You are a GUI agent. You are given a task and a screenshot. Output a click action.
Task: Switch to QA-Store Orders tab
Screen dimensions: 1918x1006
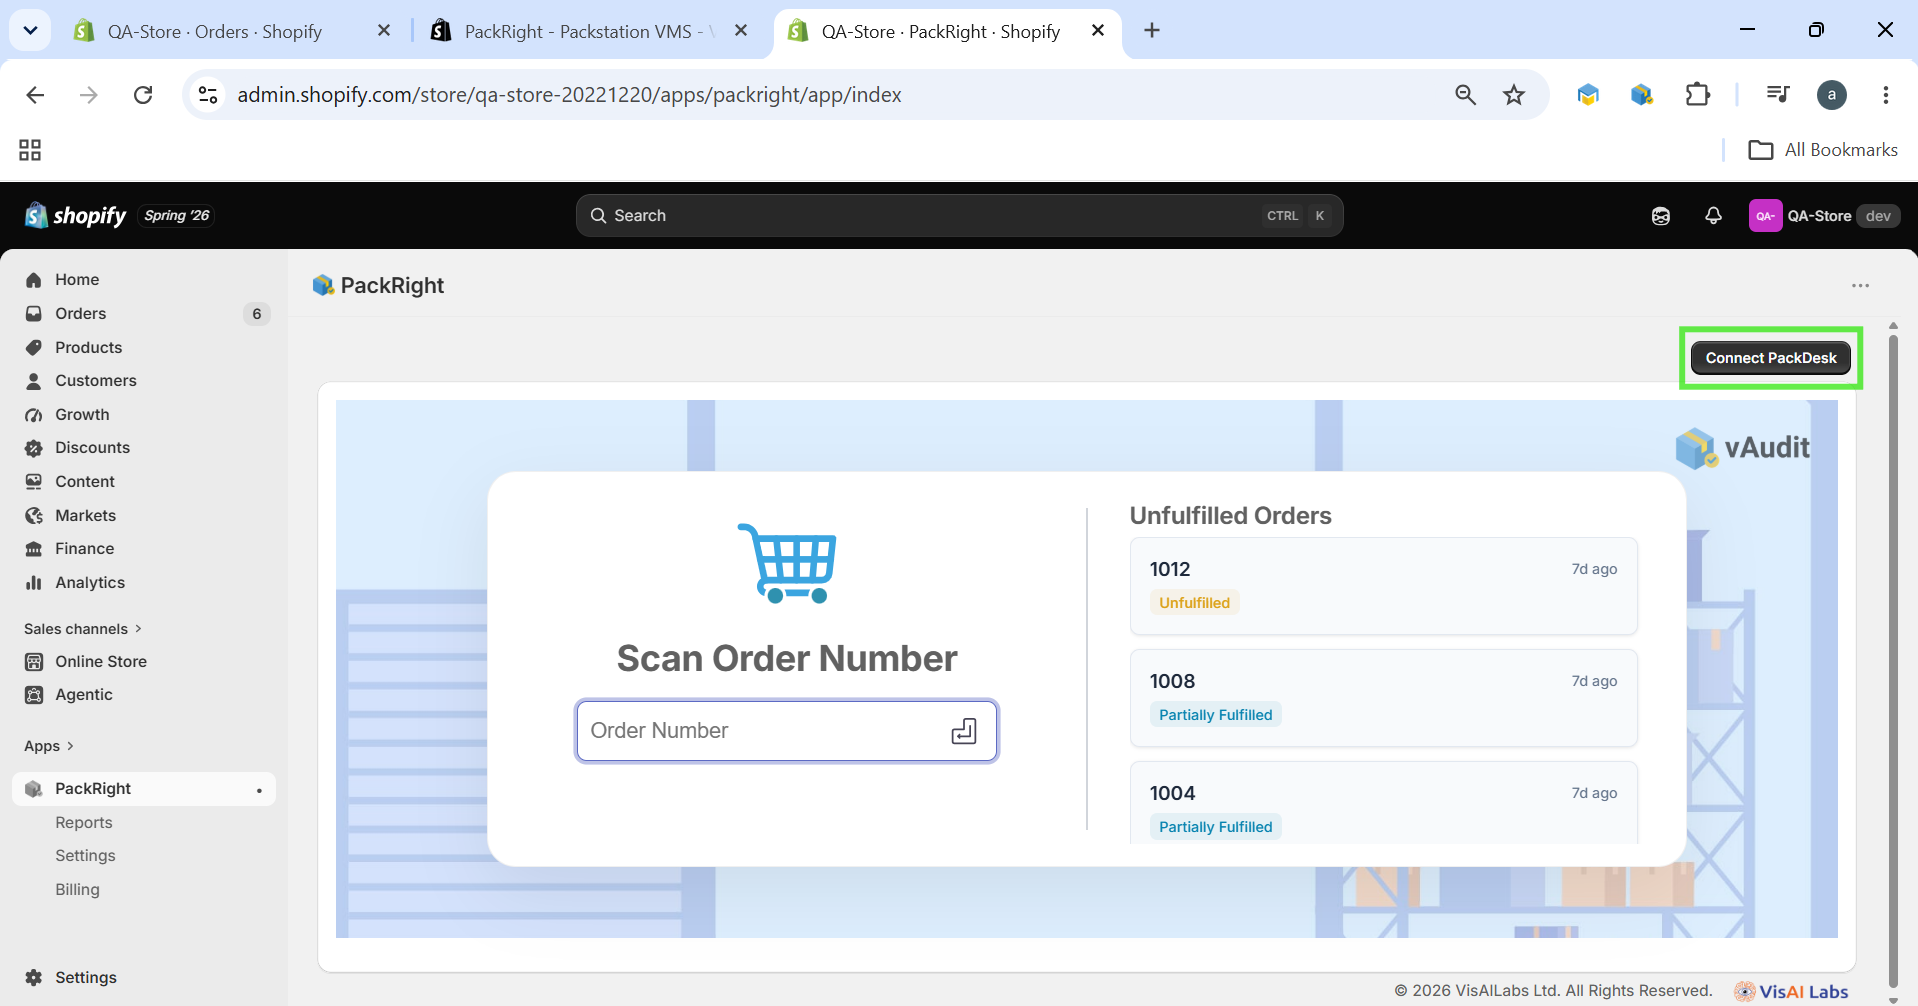(214, 31)
